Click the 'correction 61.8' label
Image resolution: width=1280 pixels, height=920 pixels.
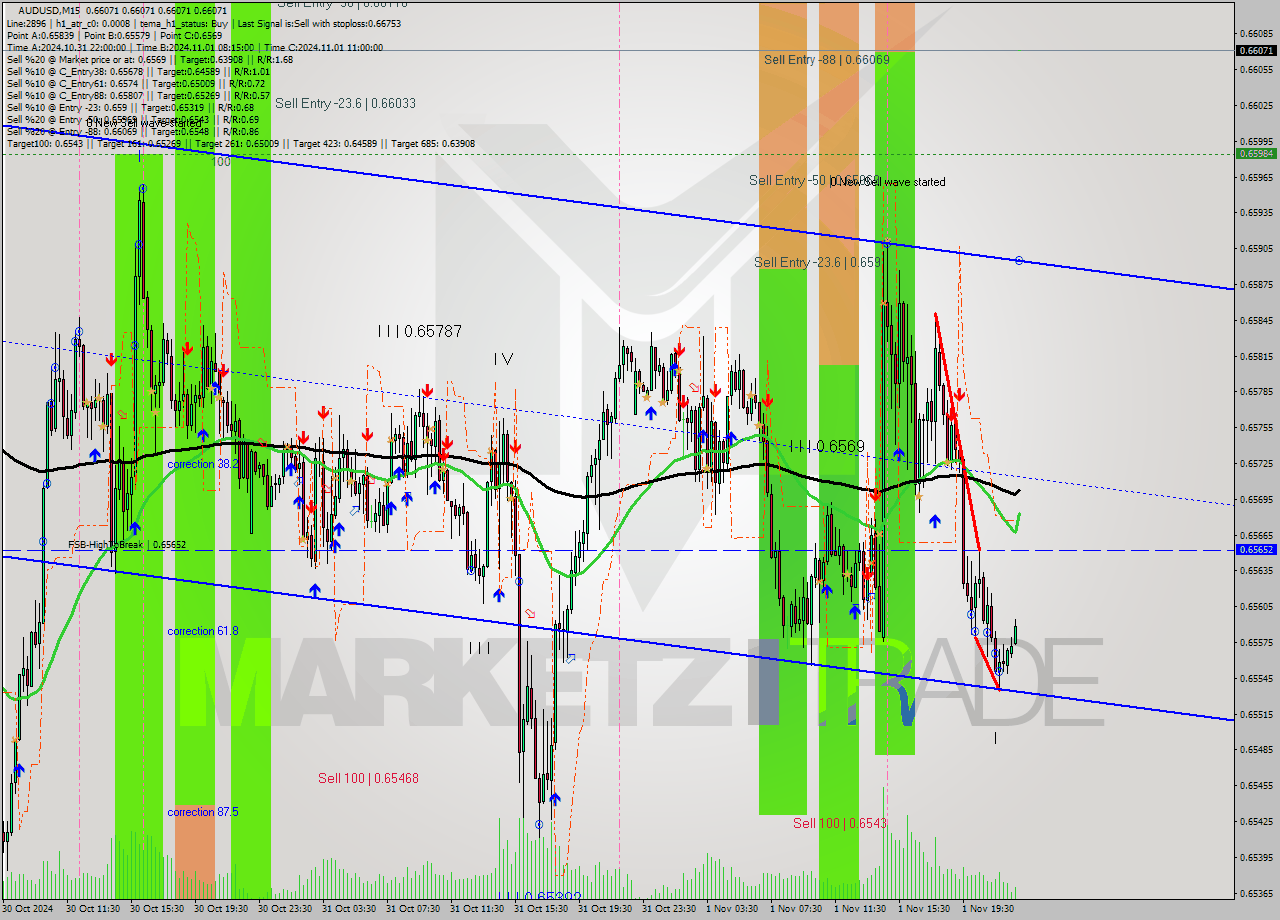(202, 631)
